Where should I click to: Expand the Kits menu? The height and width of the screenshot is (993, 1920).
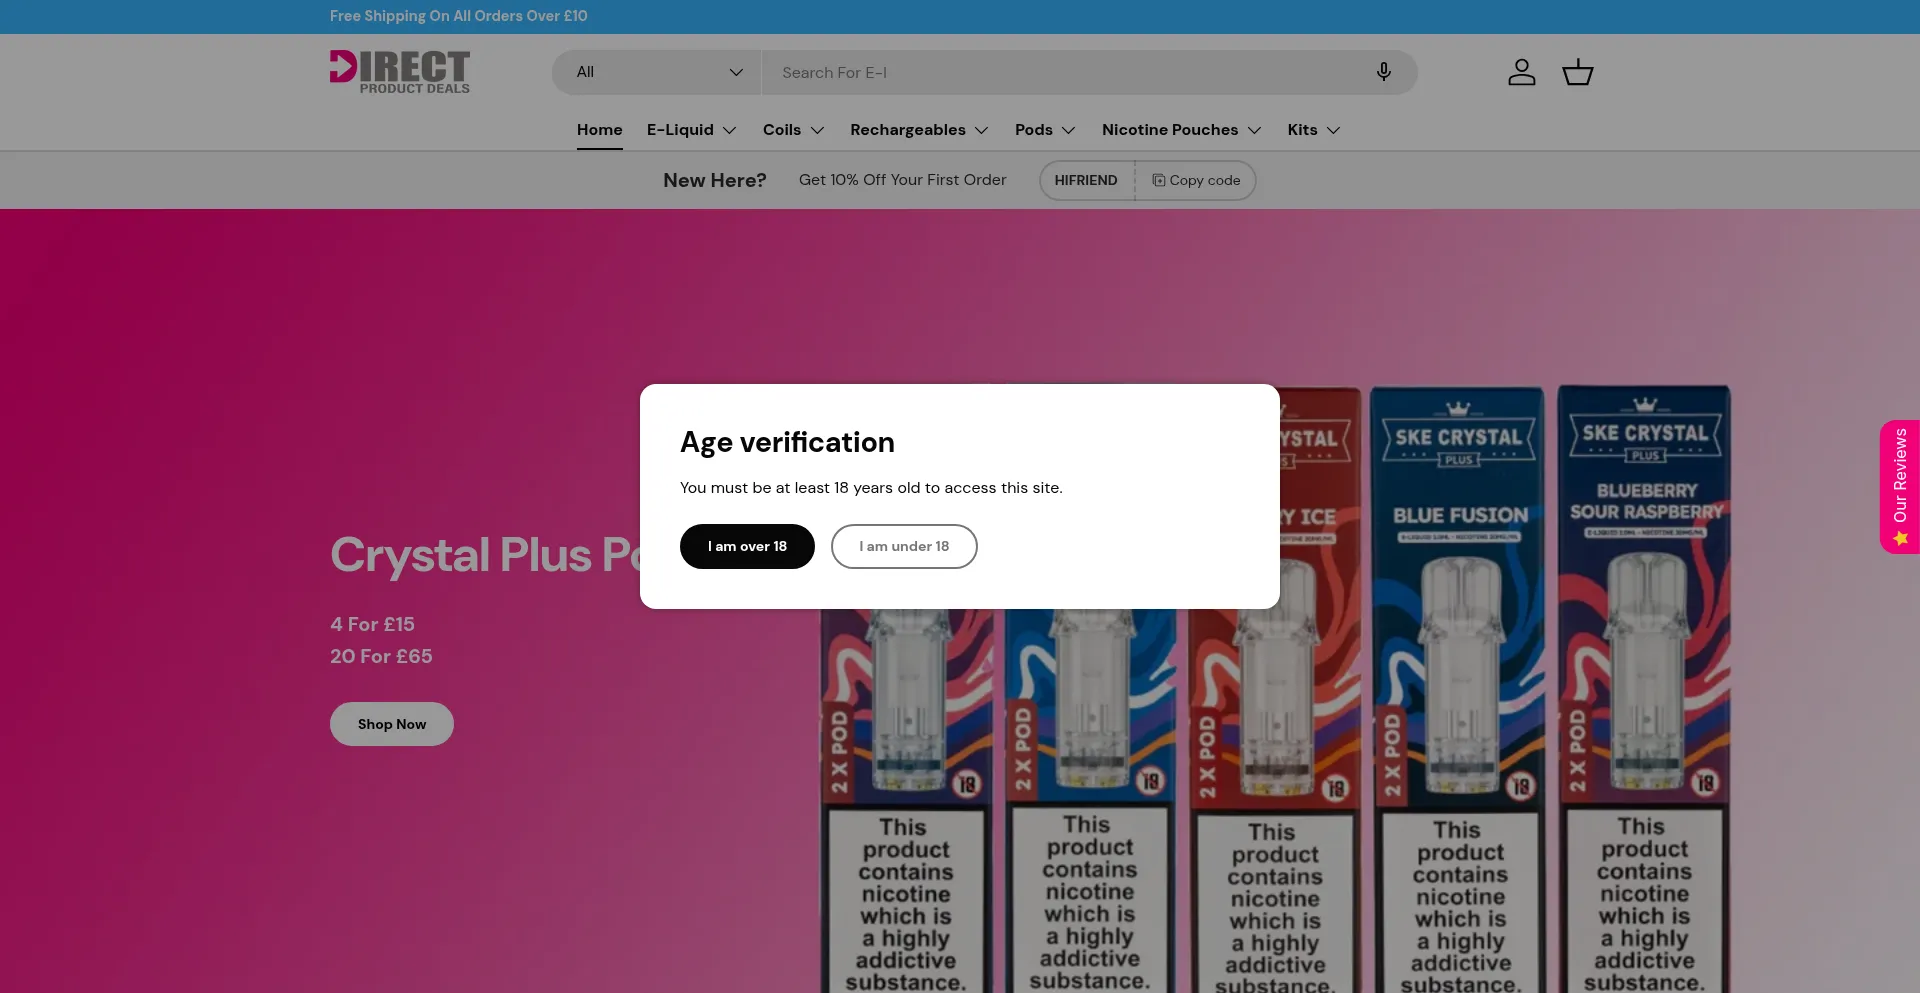(x=1314, y=130)
